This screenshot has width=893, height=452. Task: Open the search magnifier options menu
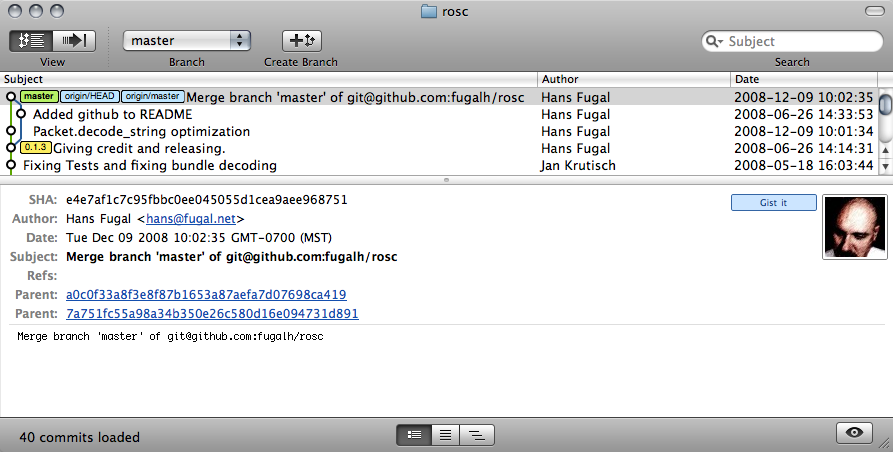(x=714, y=41)
